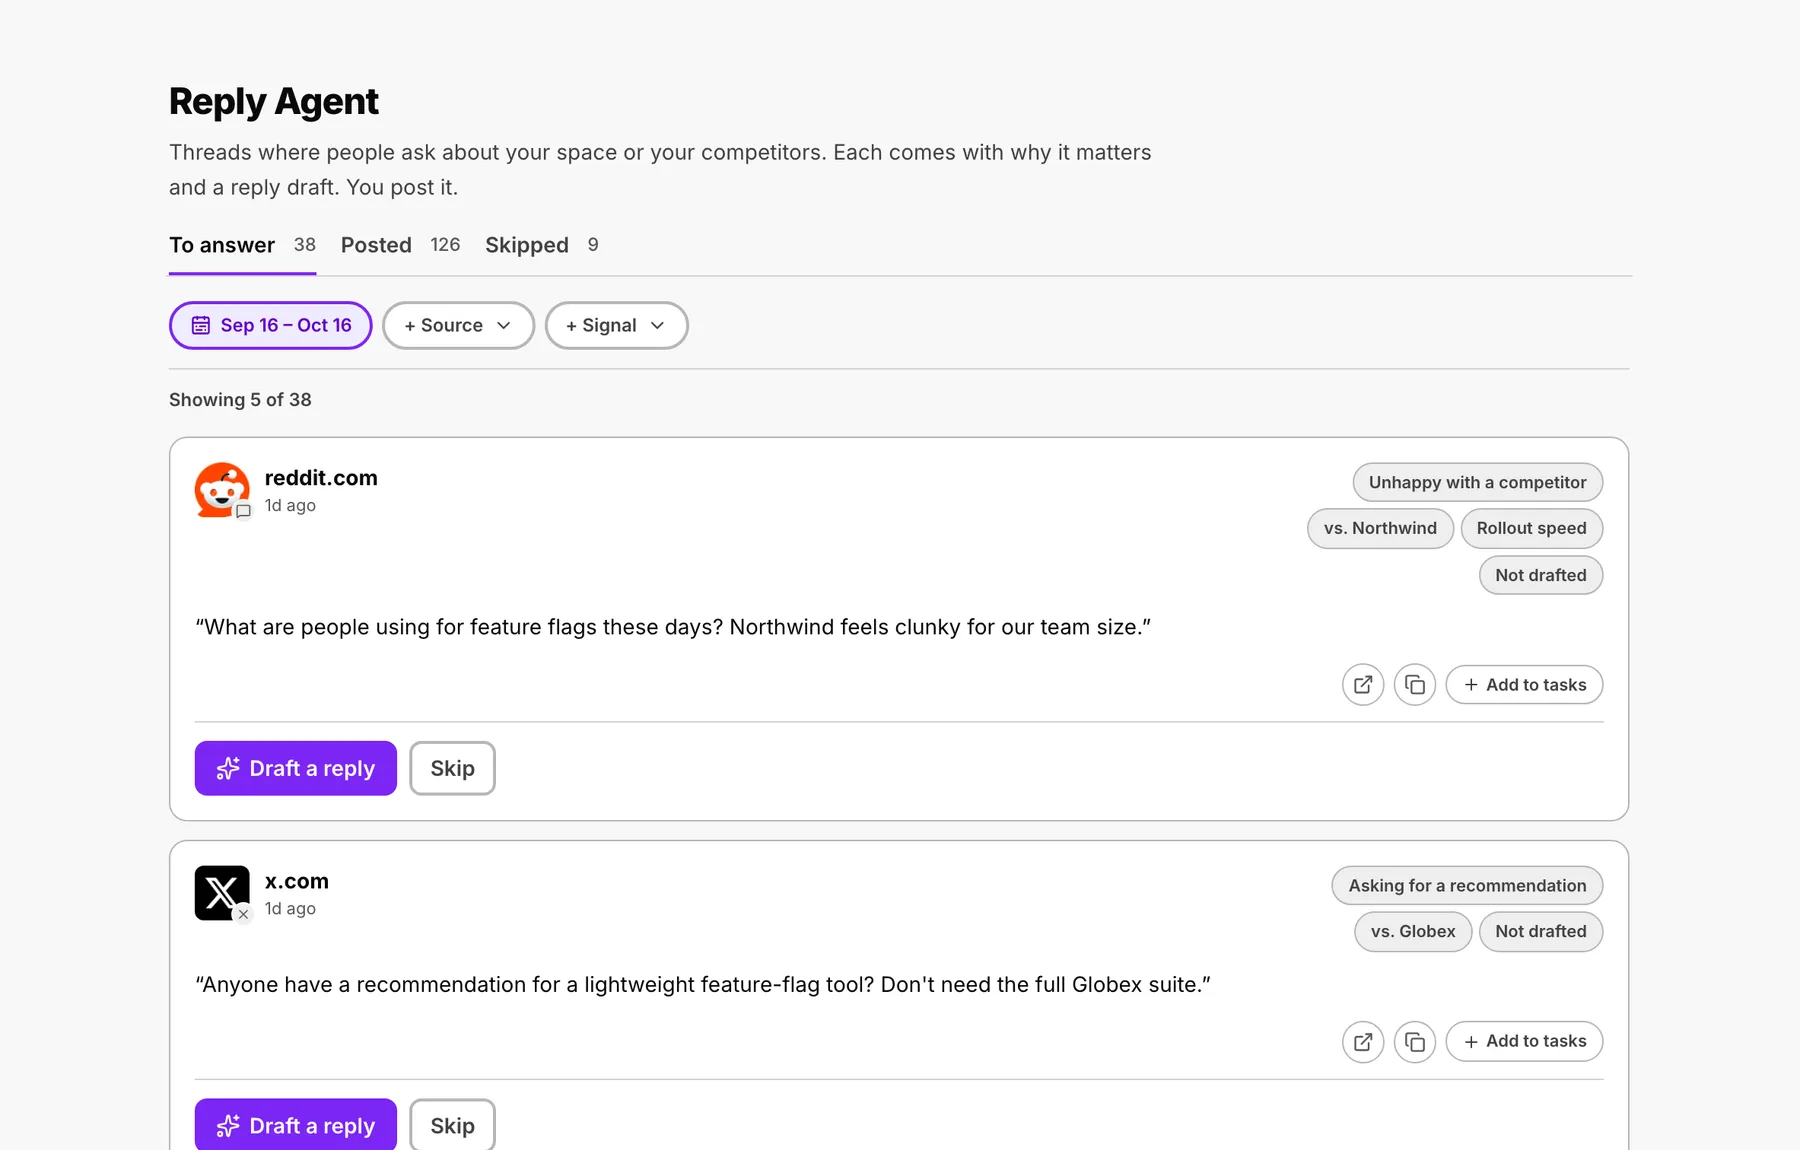
Task: Open the Sep 16 – Oct 16 date filter
Action: tap(270, 325)
